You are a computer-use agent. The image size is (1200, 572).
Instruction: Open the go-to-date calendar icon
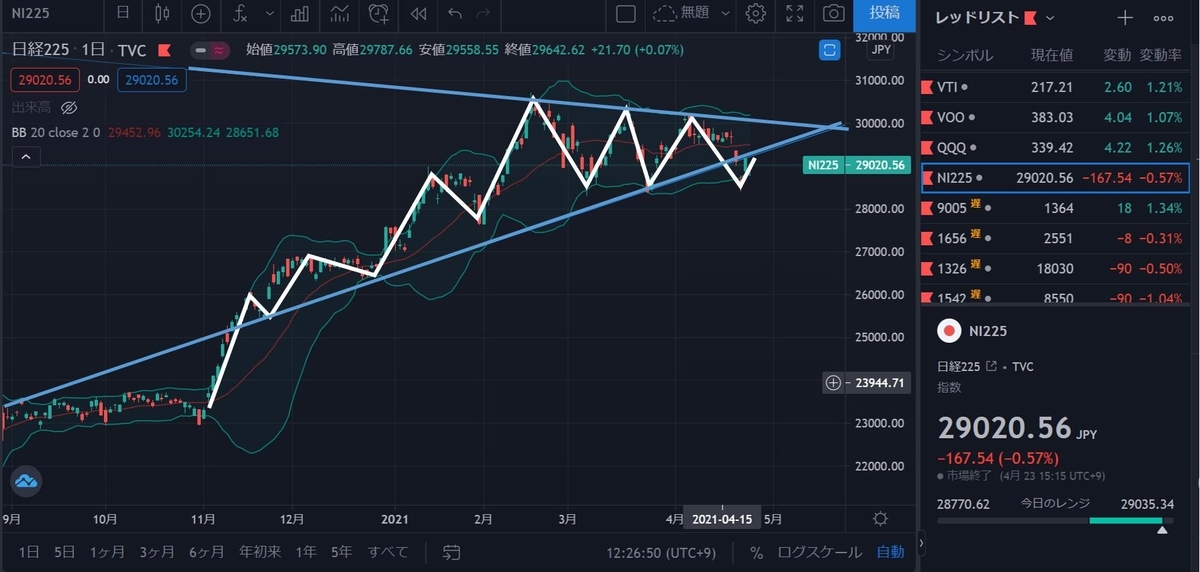point(451,552)
